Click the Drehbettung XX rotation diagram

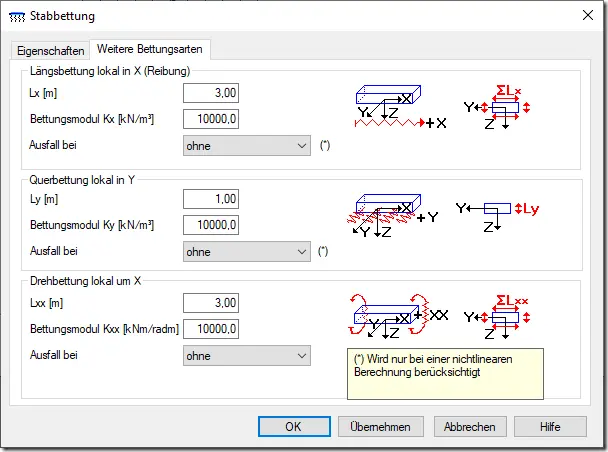(399, 316)
